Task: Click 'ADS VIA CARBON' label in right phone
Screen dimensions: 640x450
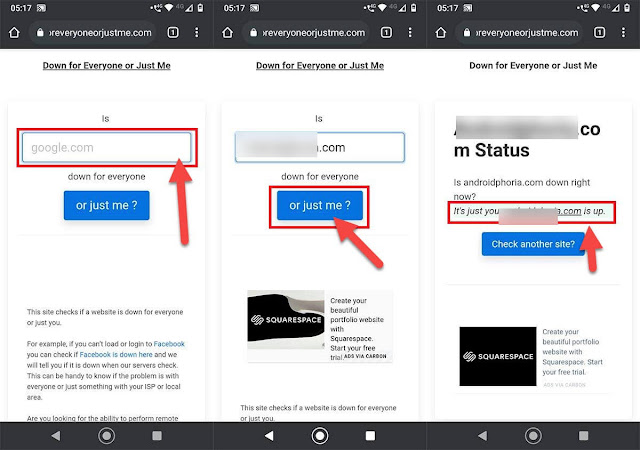Action: pyautogui.click(x=564, y=385)
